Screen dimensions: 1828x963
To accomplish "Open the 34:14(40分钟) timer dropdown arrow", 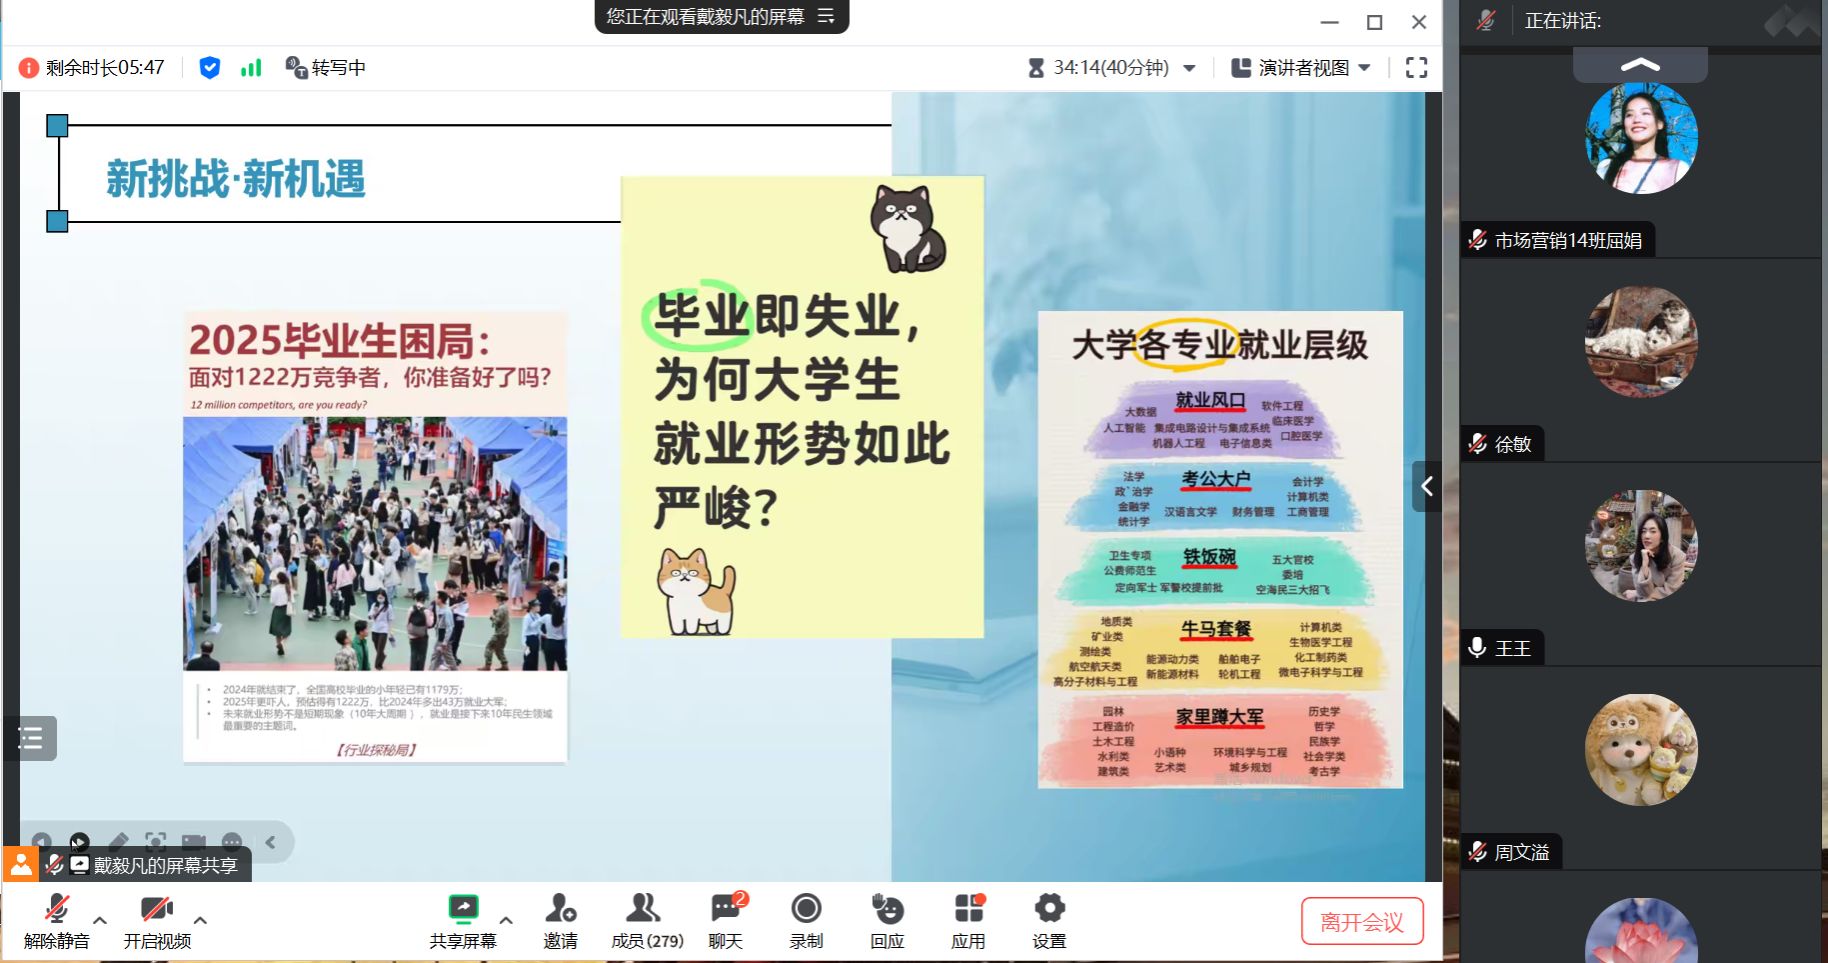I will (1190, 68).
